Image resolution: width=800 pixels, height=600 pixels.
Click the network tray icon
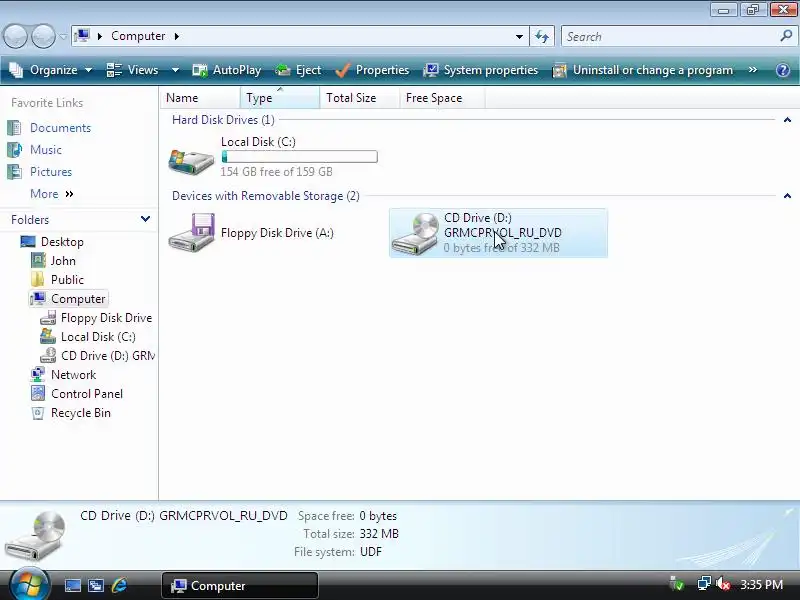[704, 583]
